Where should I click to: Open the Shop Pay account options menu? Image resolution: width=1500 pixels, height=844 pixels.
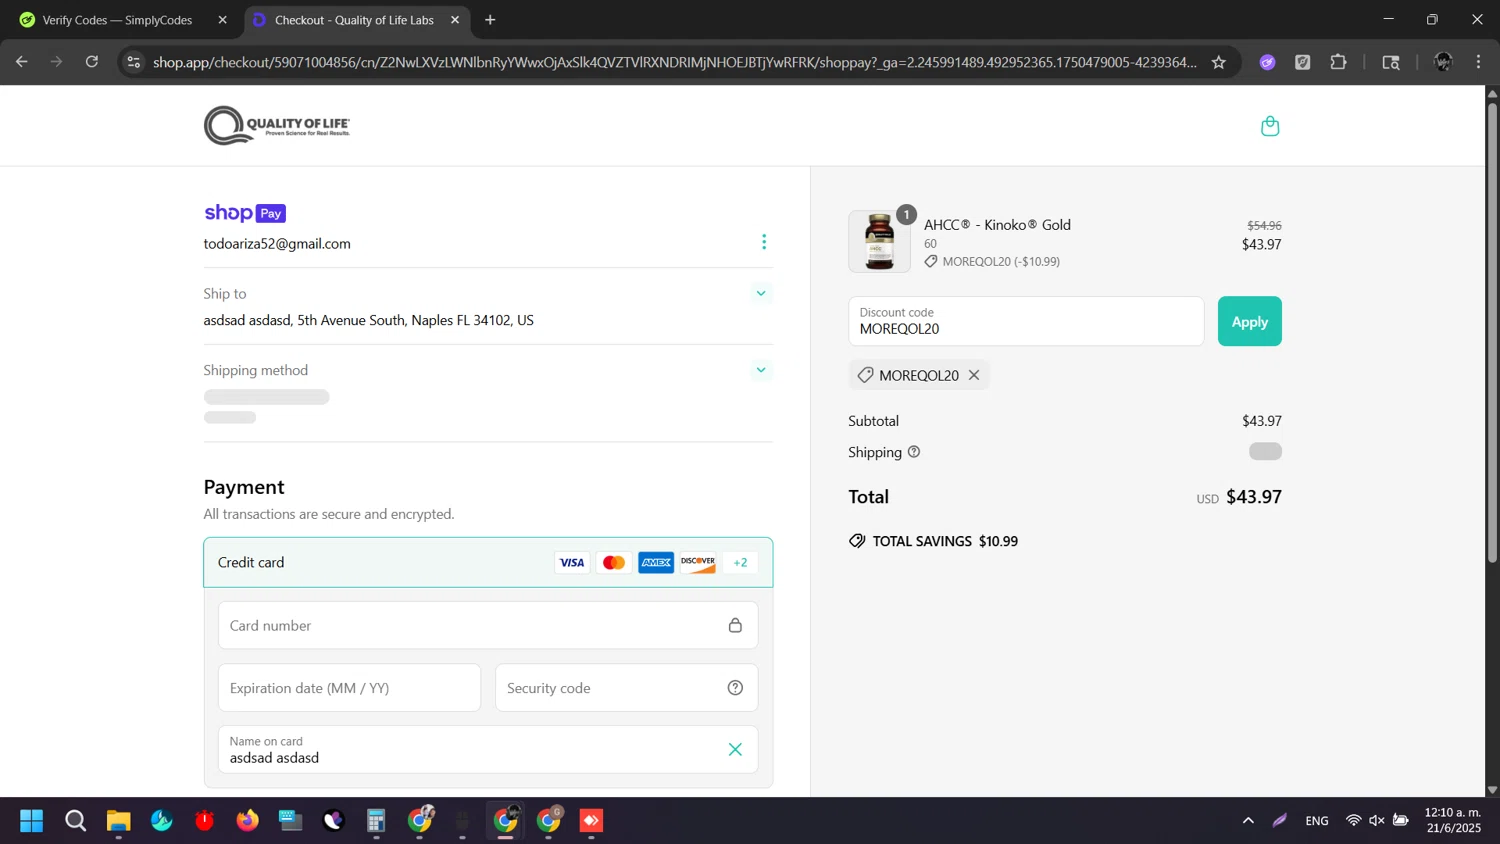(764, 242)
